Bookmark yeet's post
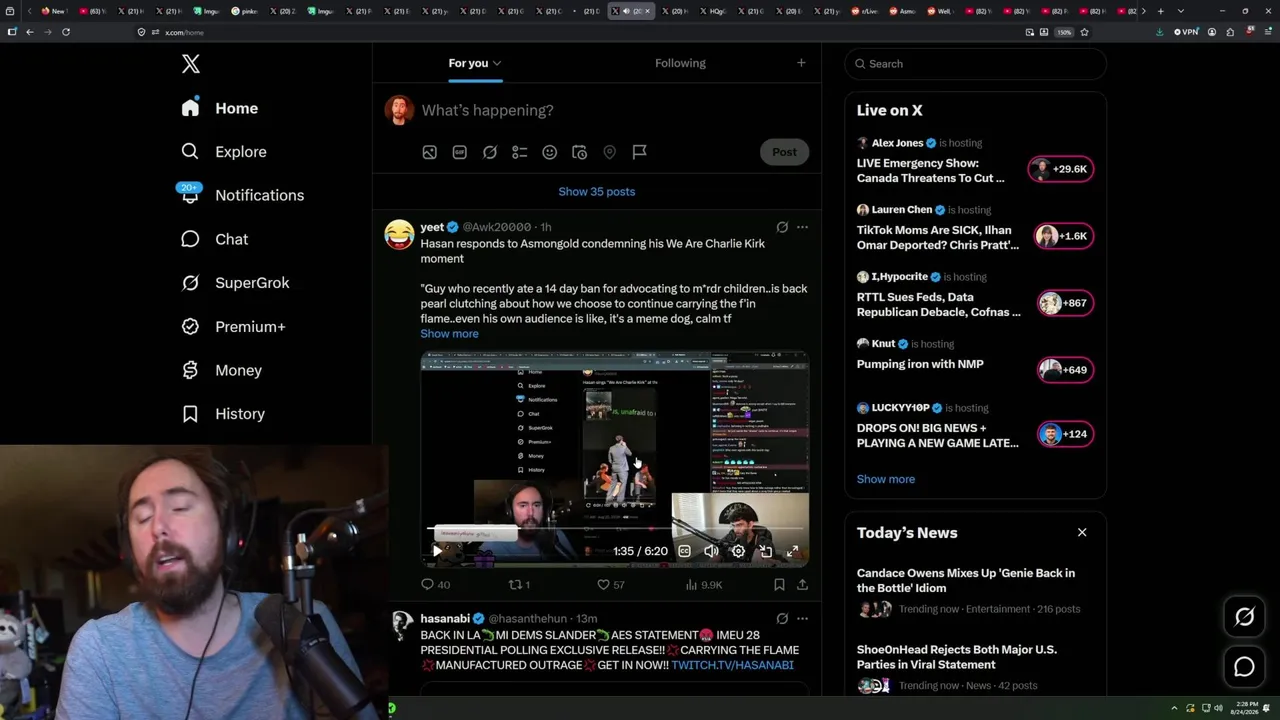The image size is (1280, 720). [x=779, y=585]
